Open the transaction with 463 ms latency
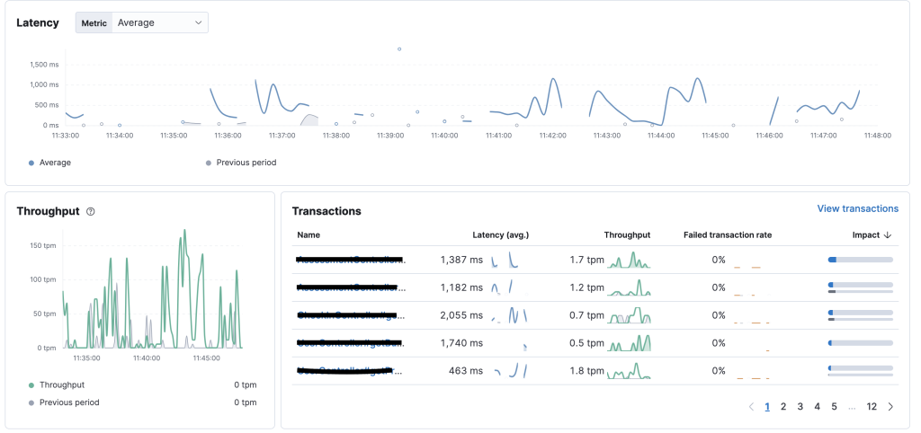Viewport: 921px width, 433px height. (x=351, y=371)
